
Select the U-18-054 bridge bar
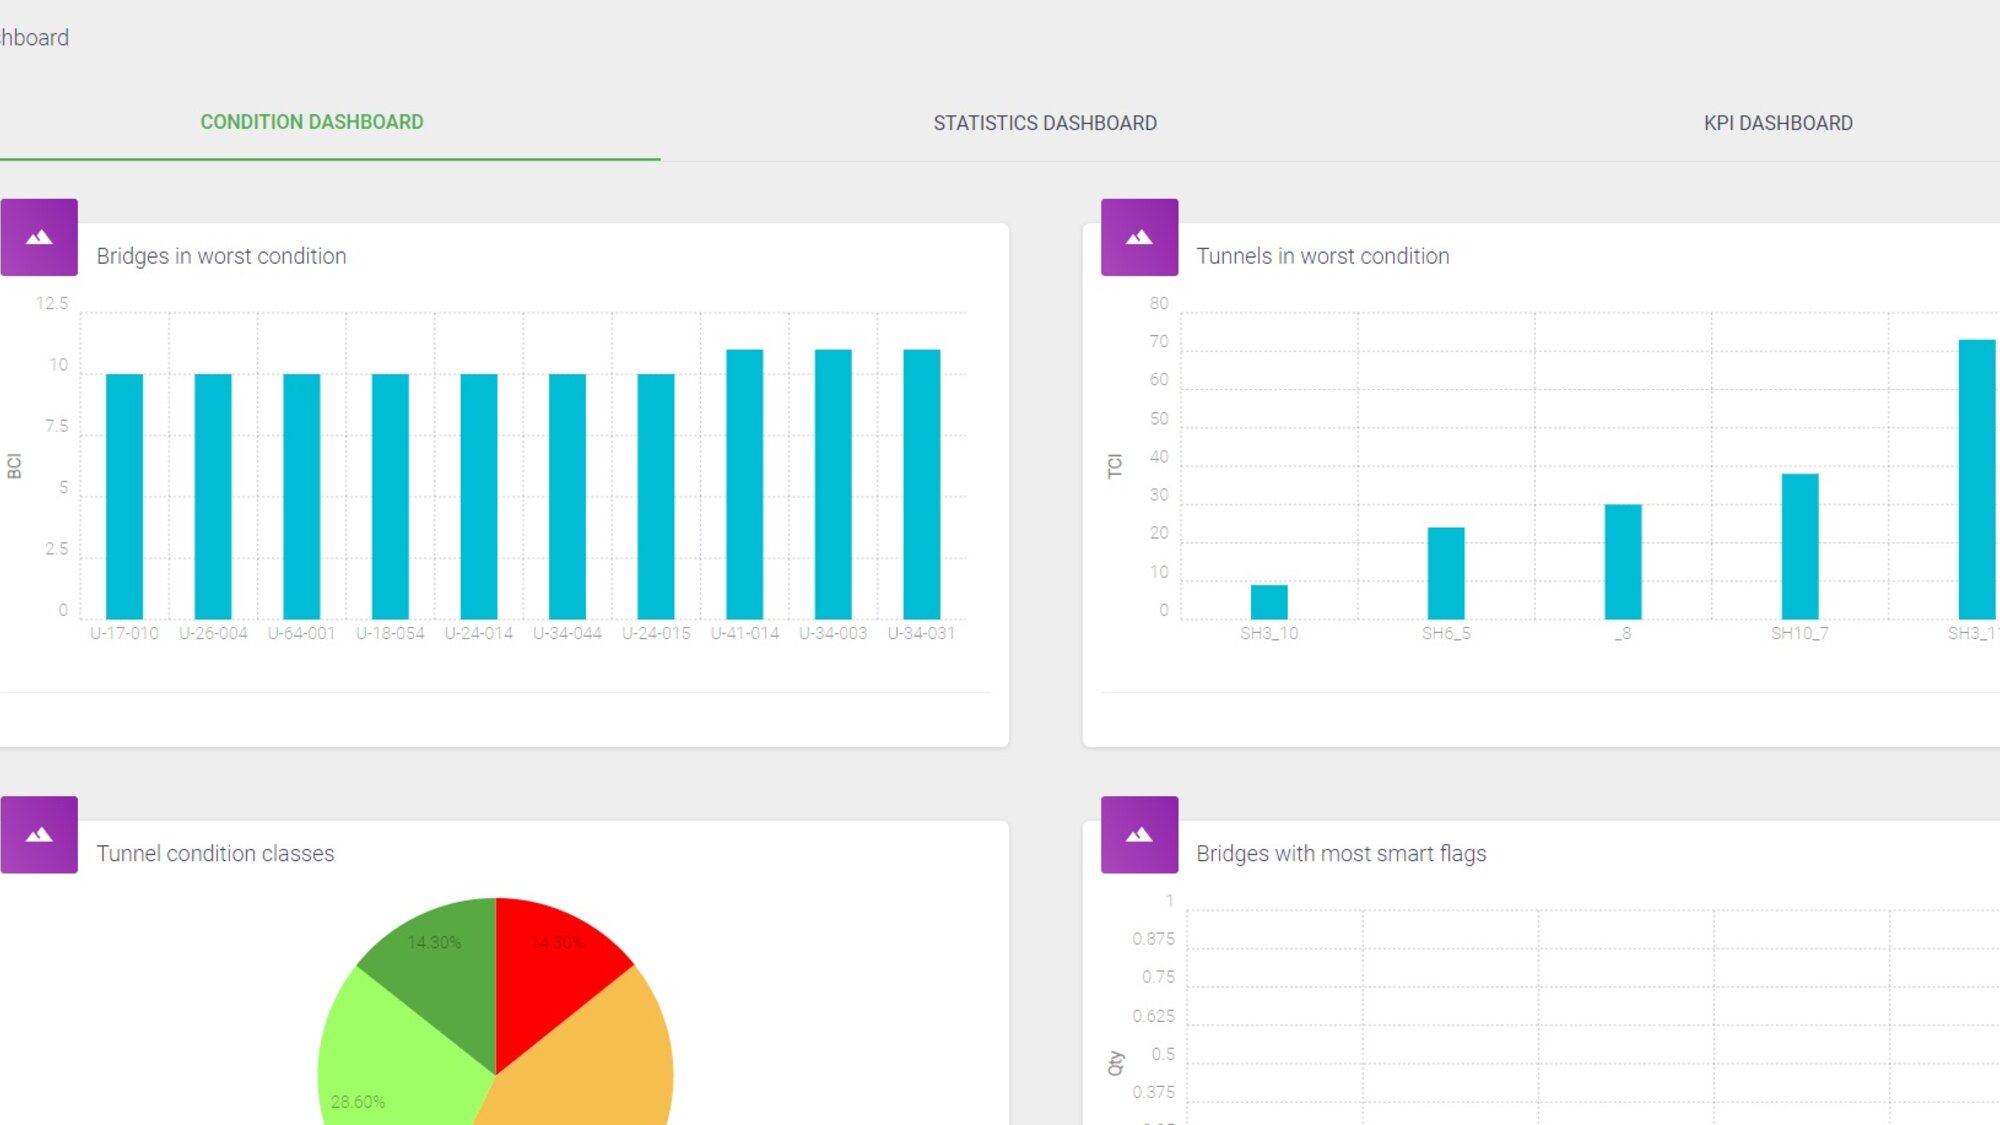pos(390,496)
